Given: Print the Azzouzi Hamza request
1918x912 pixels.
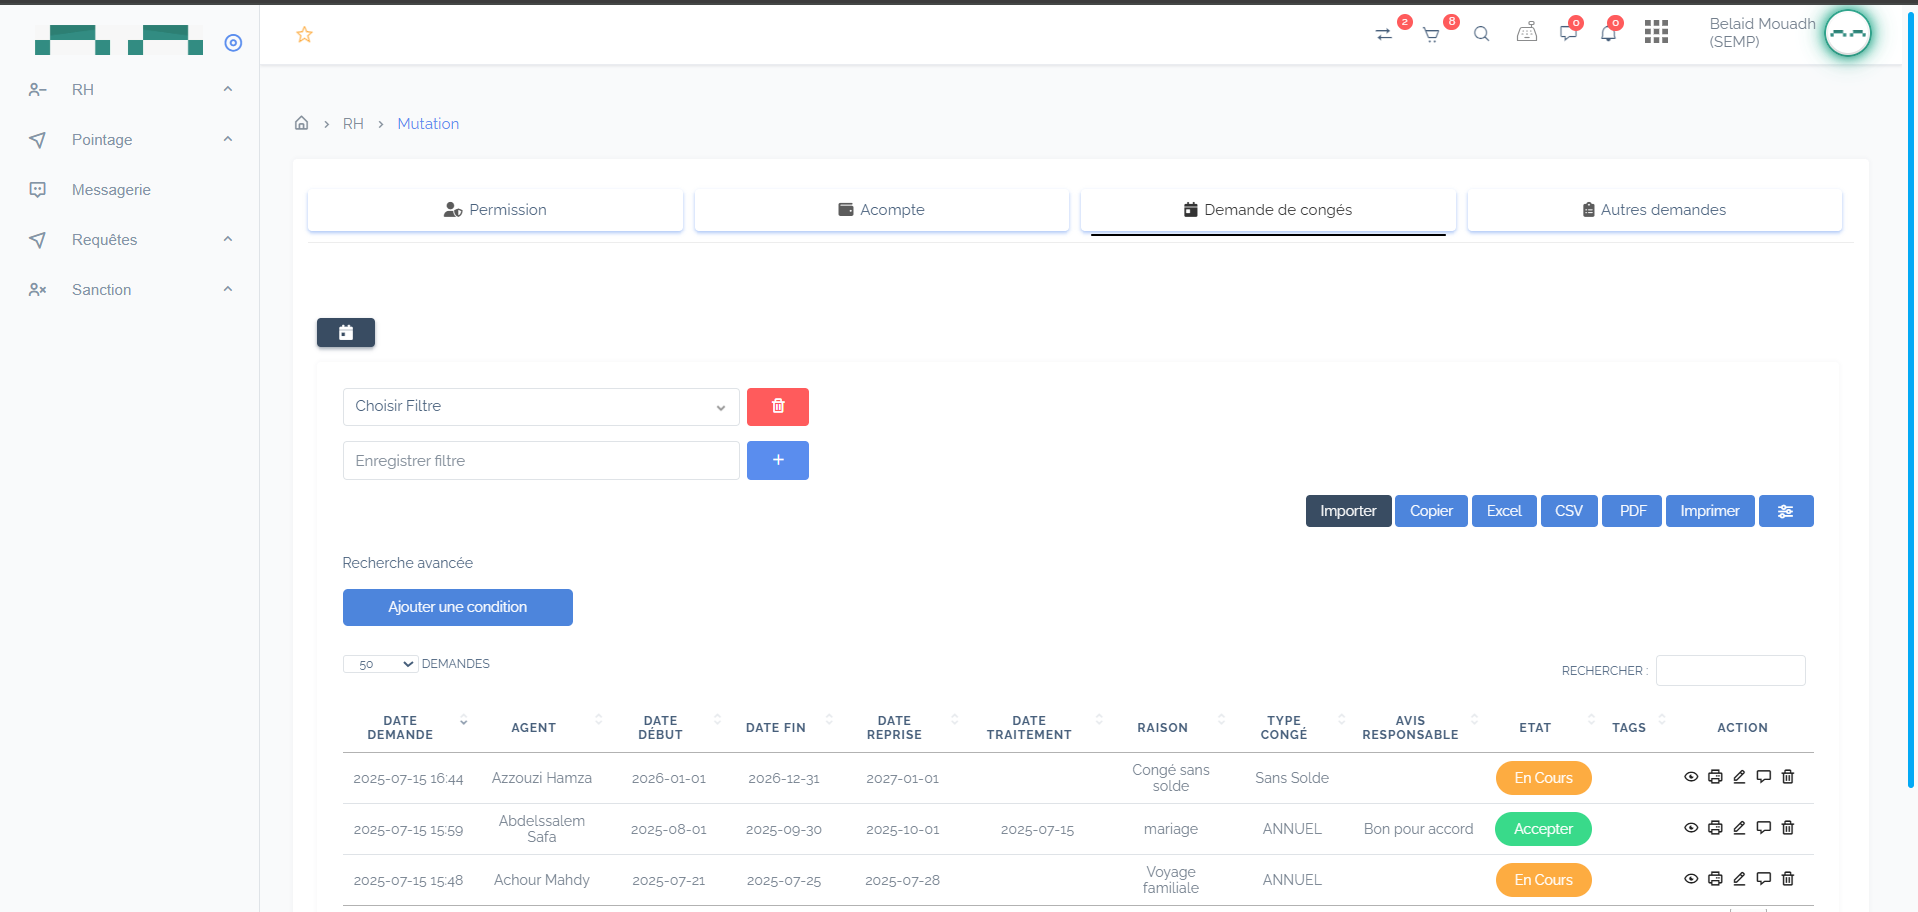Looking at the screenshot, I should point(1715,777).
